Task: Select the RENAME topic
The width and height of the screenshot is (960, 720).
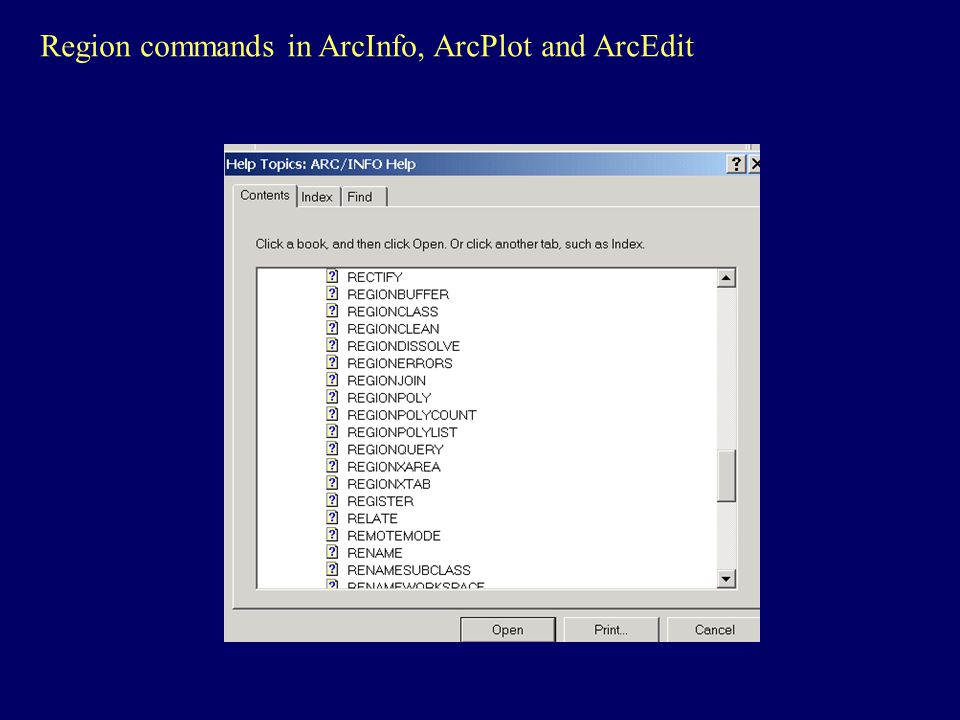Action: tap(375, 553)
